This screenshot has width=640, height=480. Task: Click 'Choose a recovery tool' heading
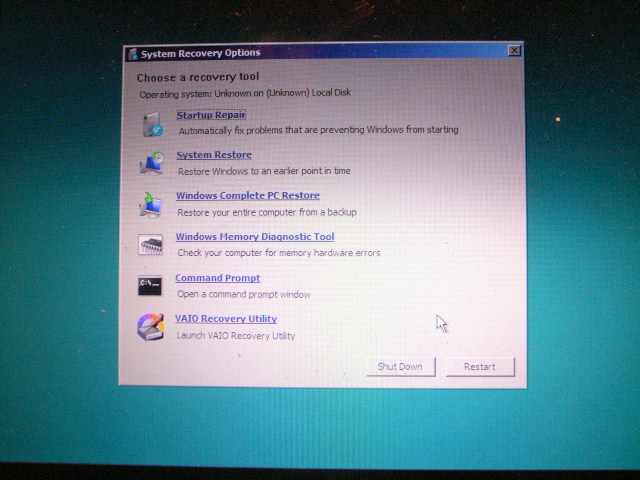[198, 77]
